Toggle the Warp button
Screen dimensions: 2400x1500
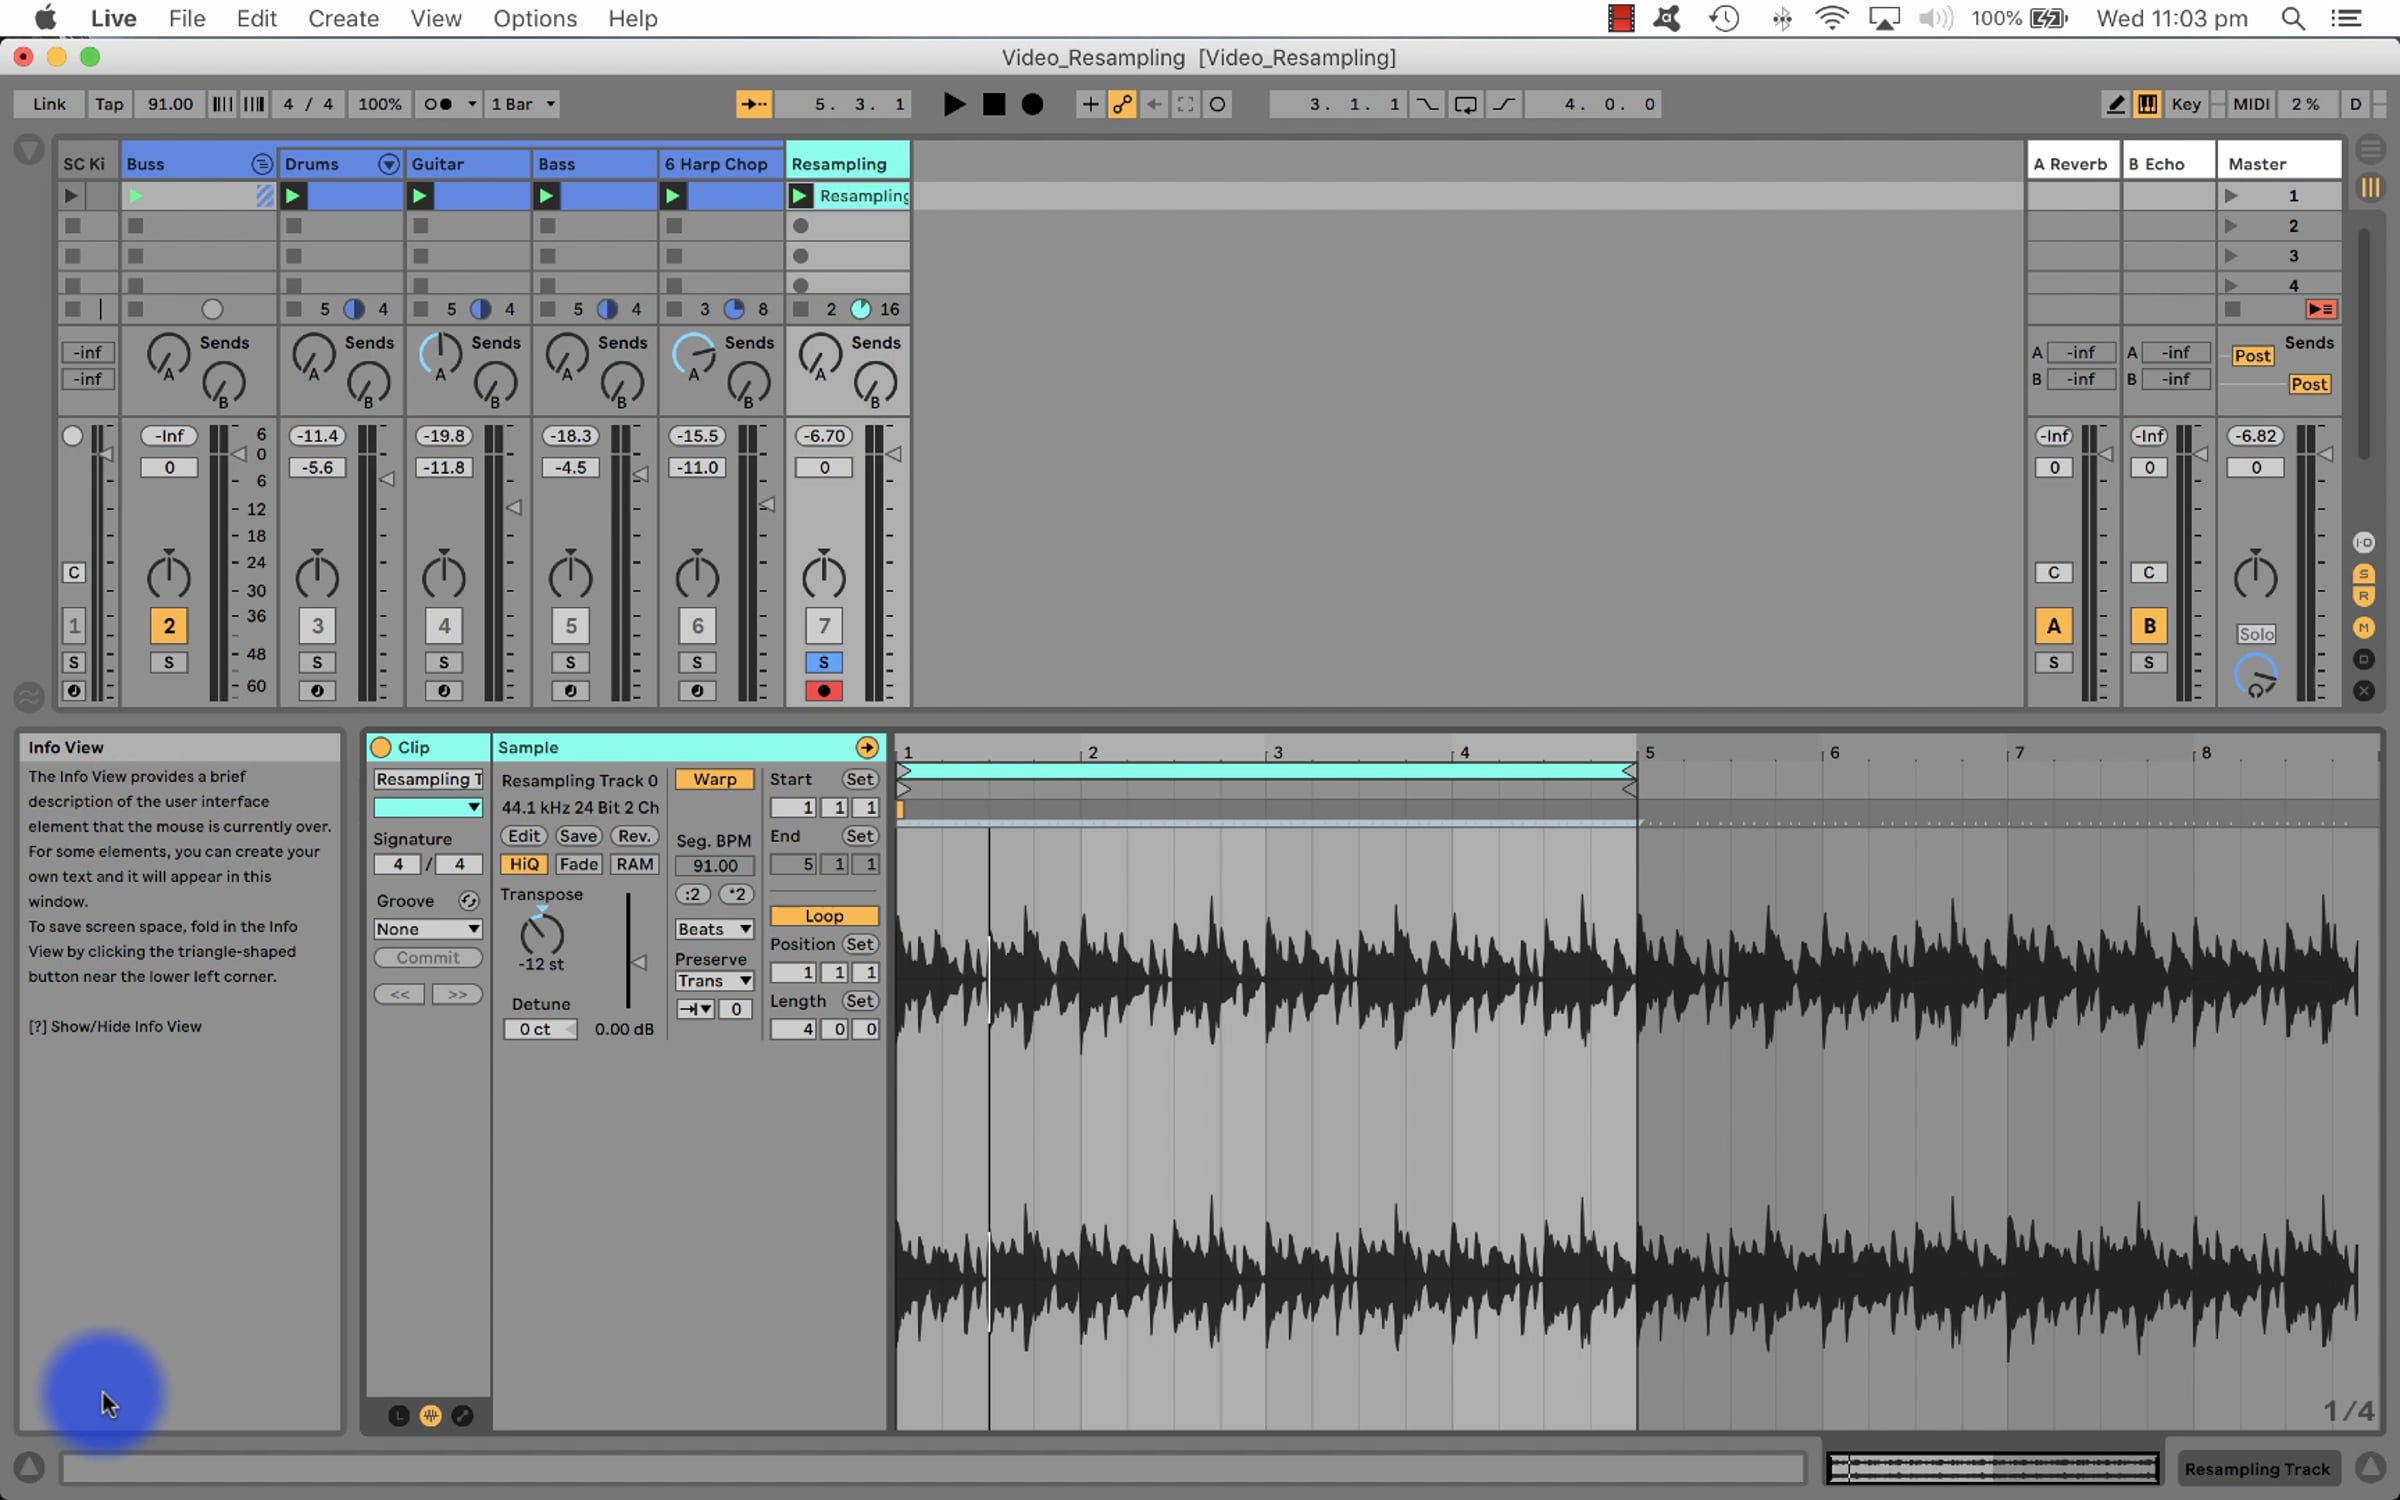[714, 779]
